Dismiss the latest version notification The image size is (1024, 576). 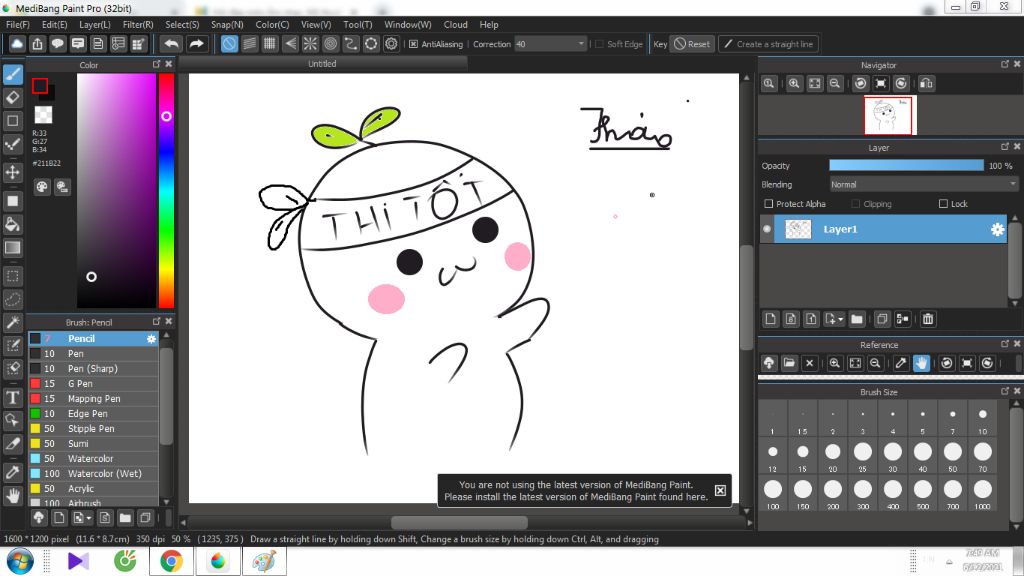[x=720, y=490]
